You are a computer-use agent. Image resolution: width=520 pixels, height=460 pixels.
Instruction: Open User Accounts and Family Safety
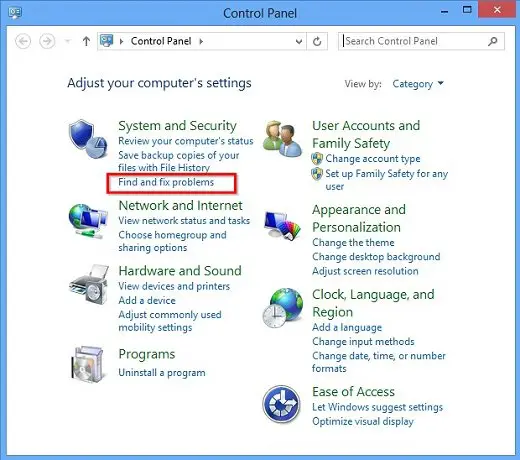[x=366, y=135]
